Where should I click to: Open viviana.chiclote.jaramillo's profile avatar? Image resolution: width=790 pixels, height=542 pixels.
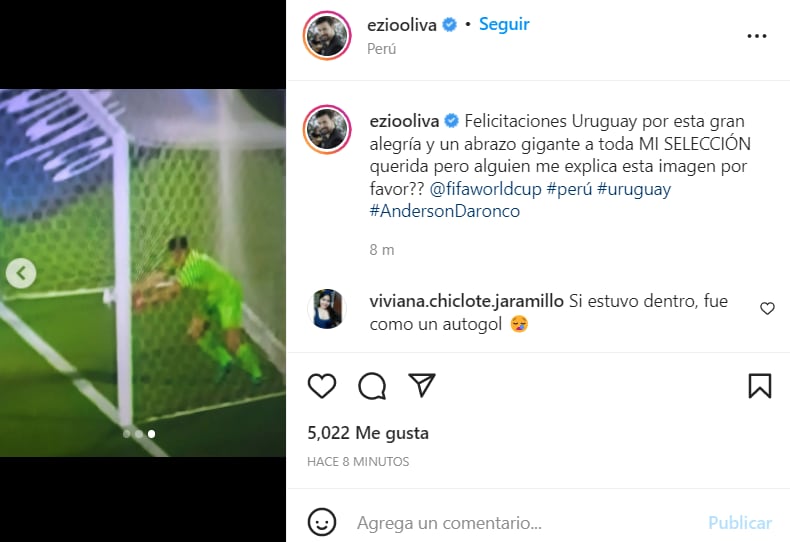[327, 309]
